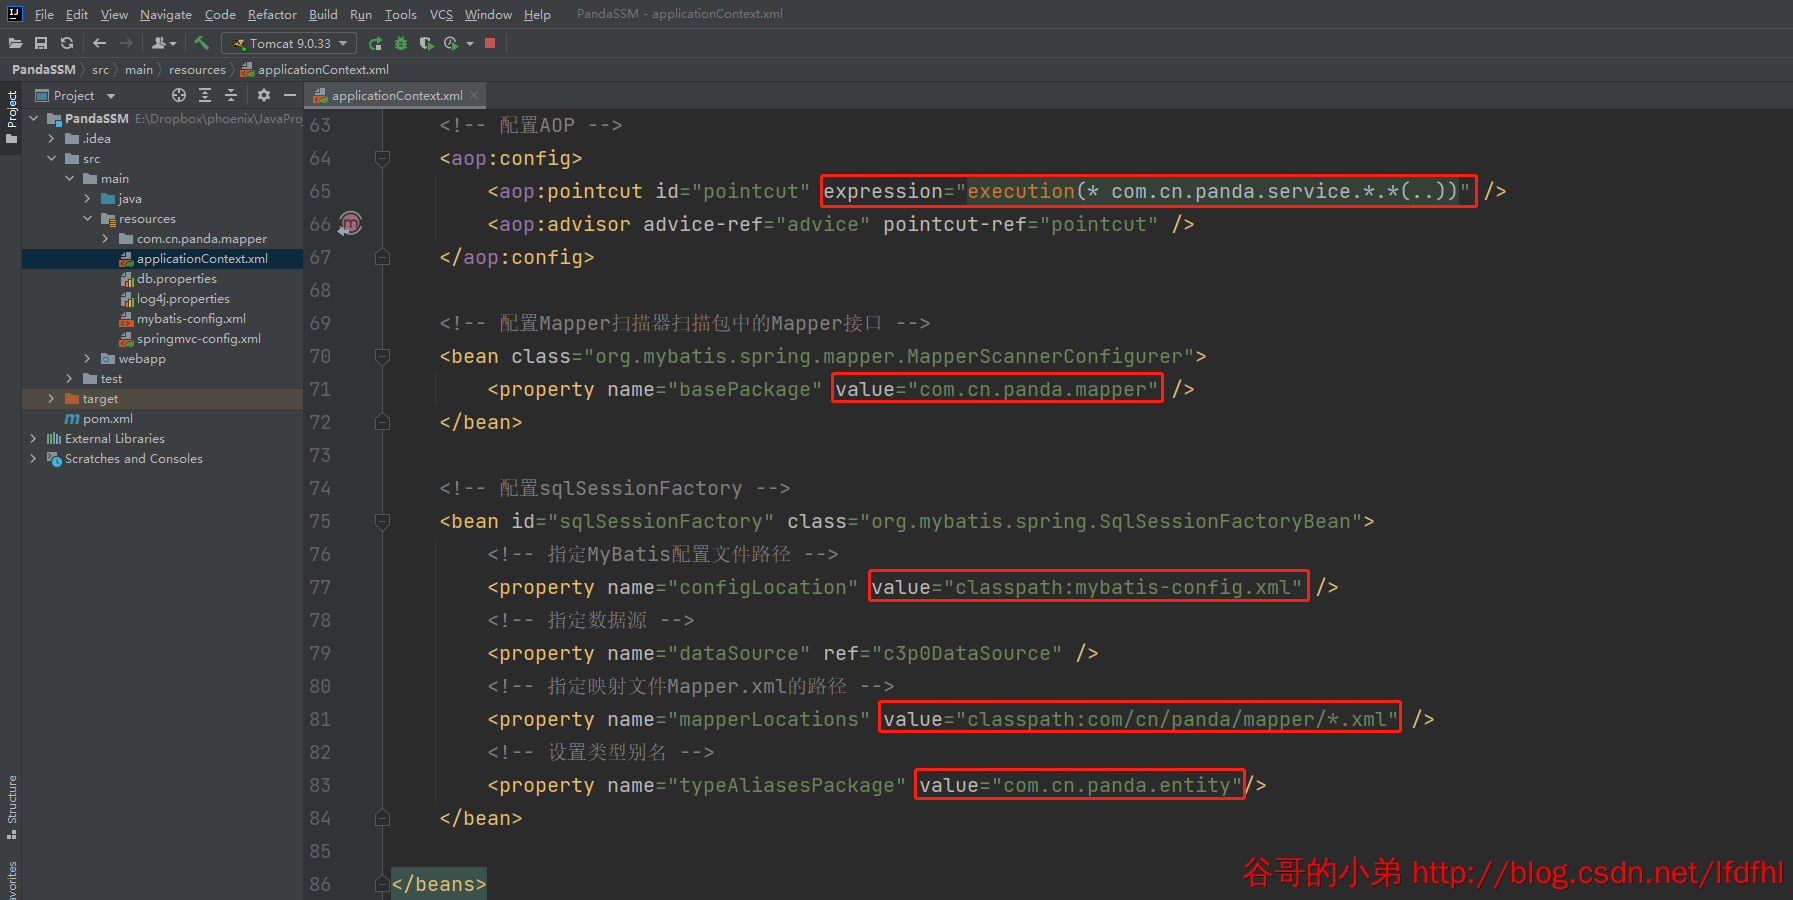
Task: Click Collapse All in Project panel
Action: (x=231, y=95)
